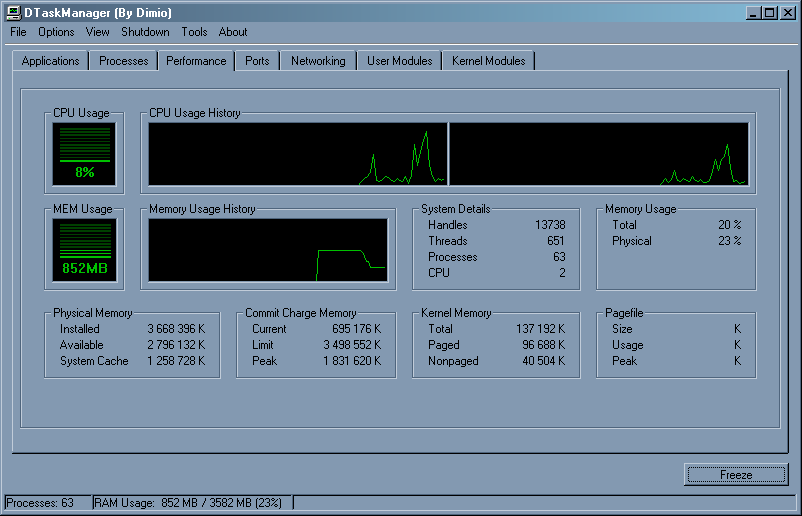
Task: Switch to the Ports tab
Action: pos(257,61)
